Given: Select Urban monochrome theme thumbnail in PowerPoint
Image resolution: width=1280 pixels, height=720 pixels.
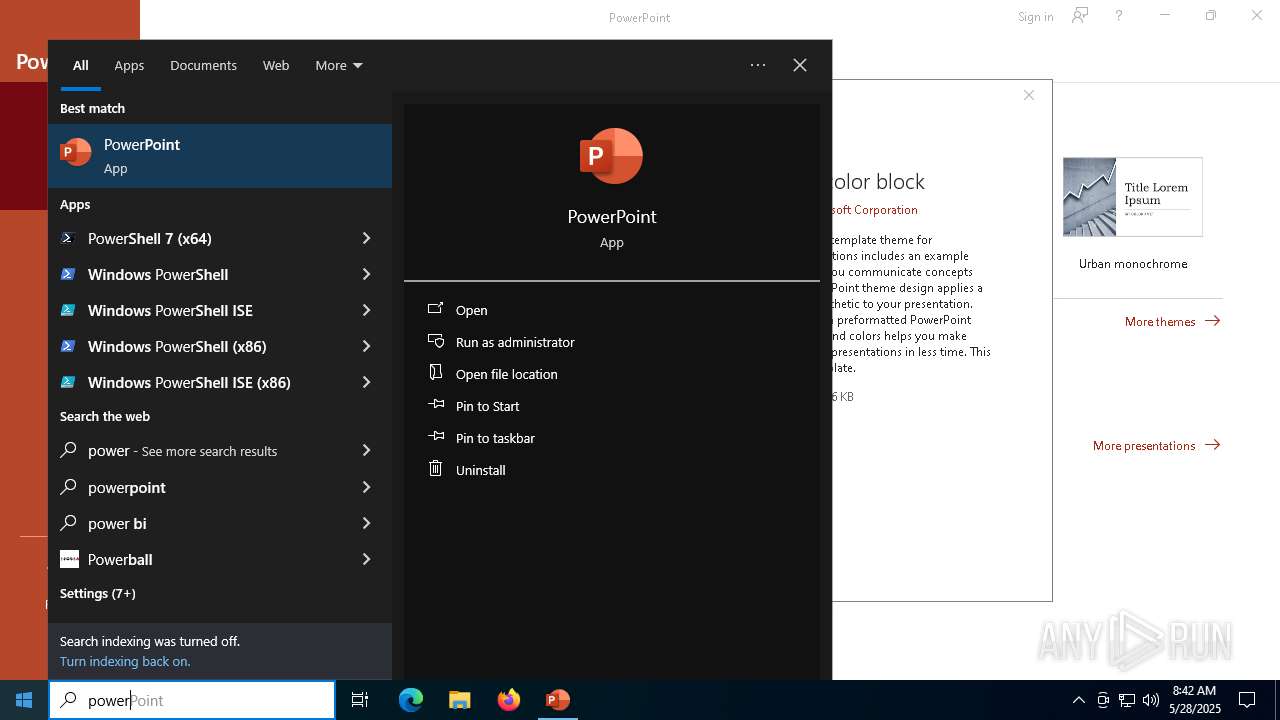Looking at the screenshot, I should click(x=1133, y=197).
